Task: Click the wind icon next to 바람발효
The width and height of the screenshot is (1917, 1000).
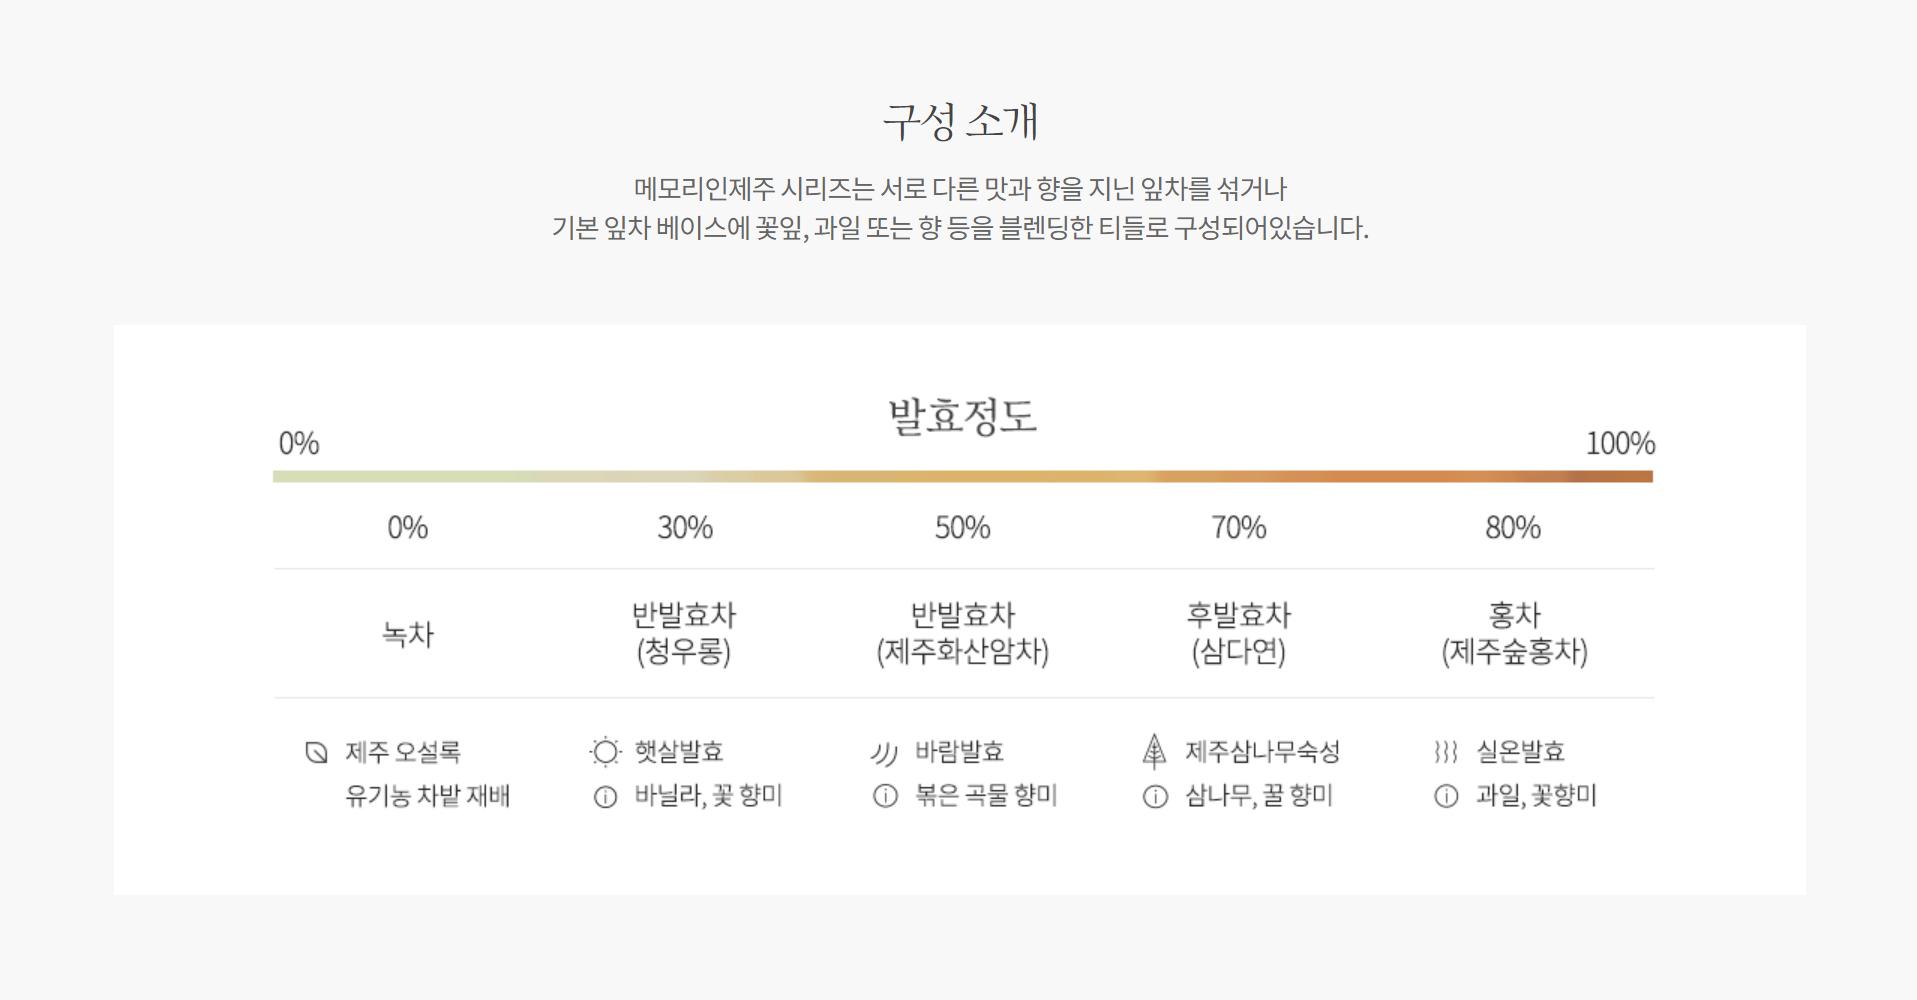Action: pos(883,752)
